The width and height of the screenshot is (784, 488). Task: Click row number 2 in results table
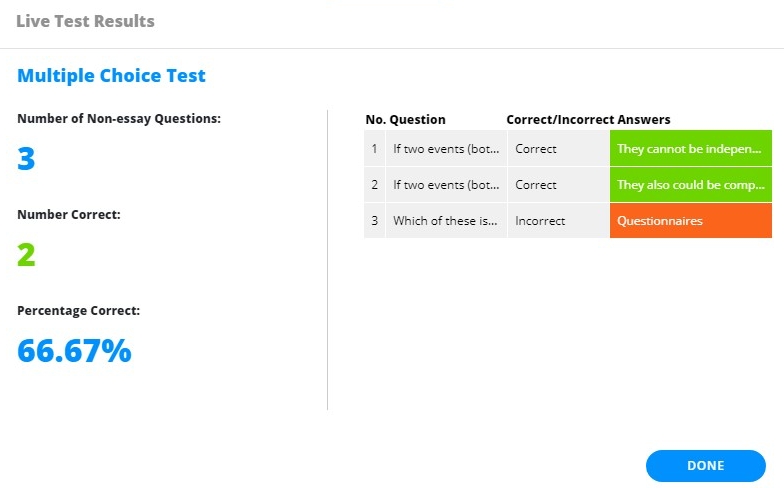click(x=374, y=185)
